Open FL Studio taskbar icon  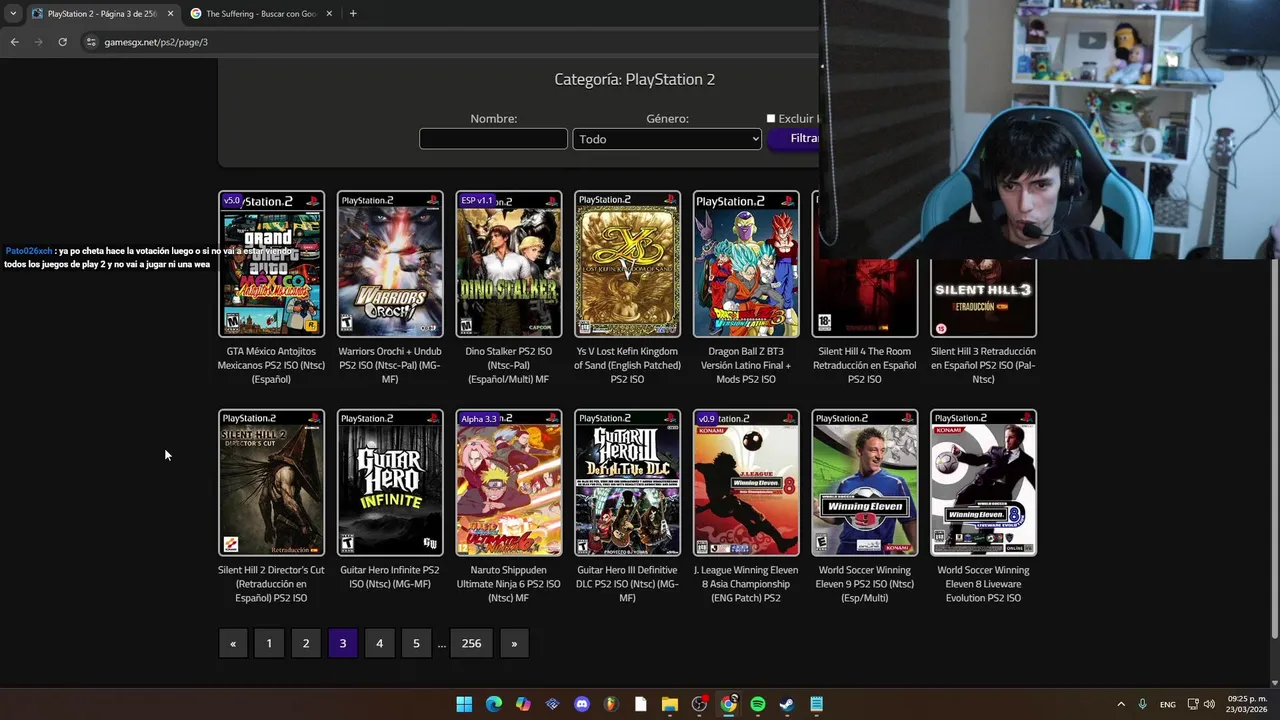(x=611, y=704)
